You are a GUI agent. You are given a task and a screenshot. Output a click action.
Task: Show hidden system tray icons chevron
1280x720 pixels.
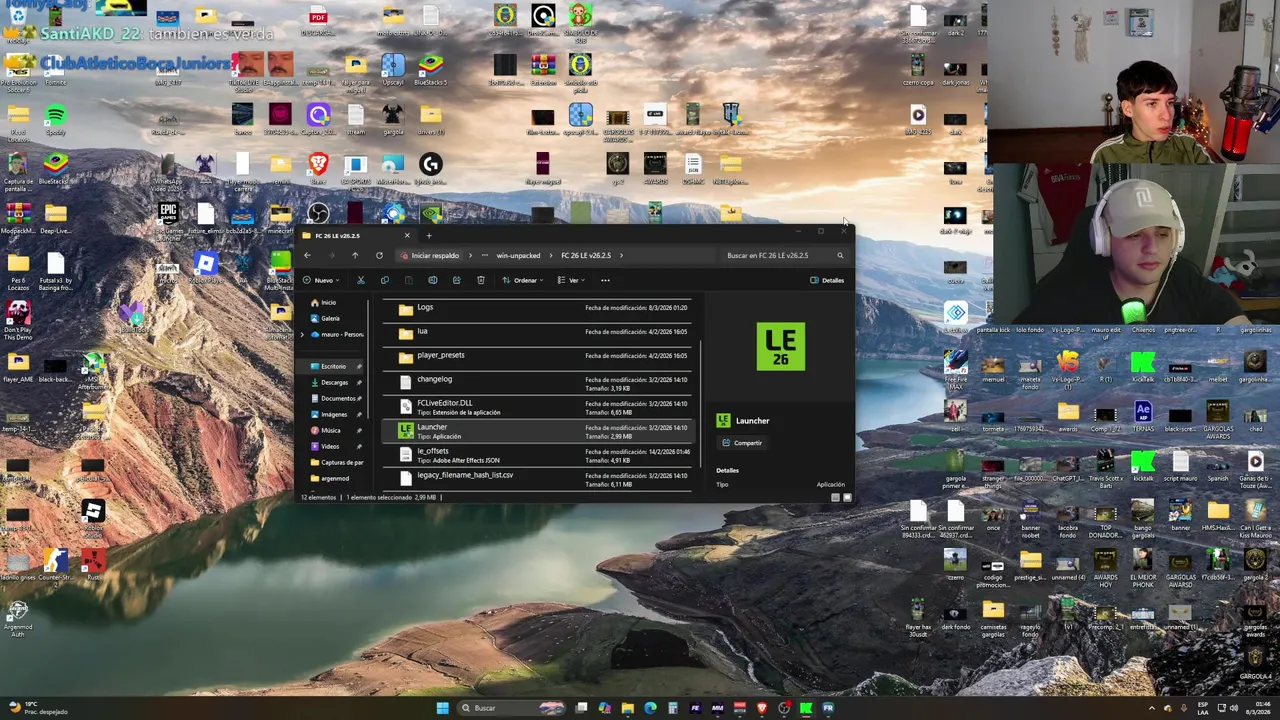[1151, 708]
